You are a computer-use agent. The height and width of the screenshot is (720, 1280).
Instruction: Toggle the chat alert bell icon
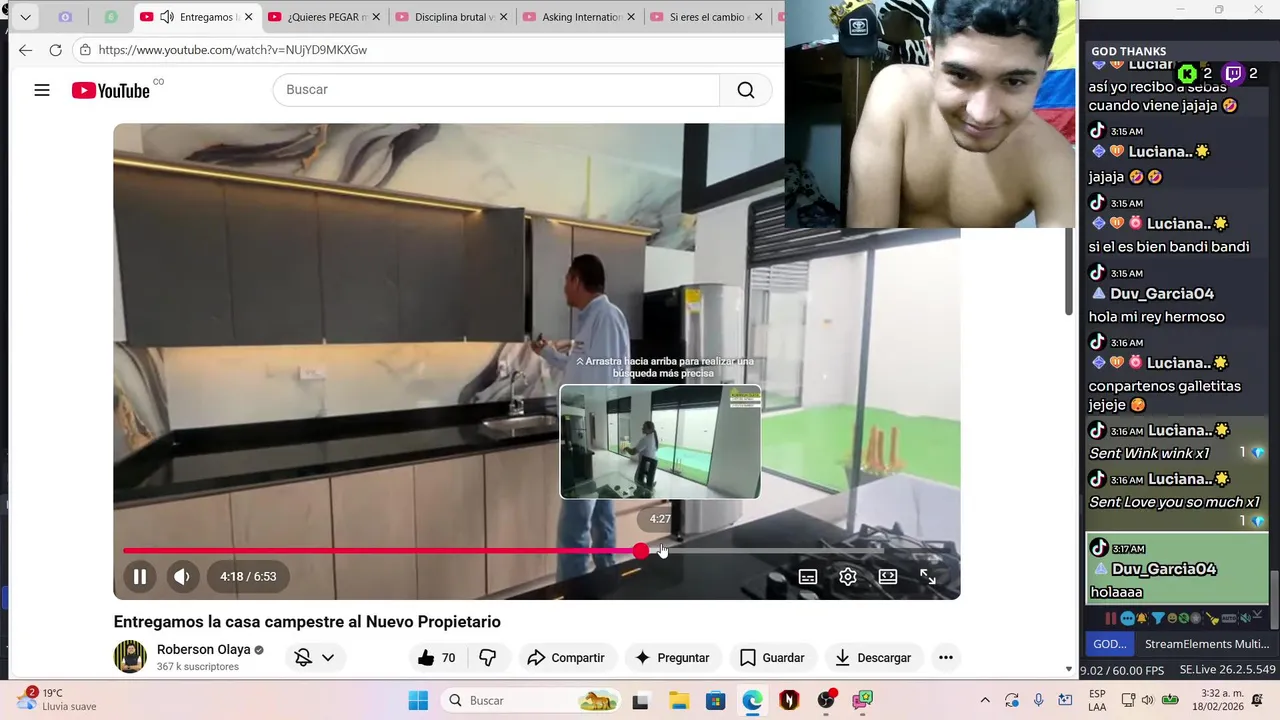point(1142,618)
